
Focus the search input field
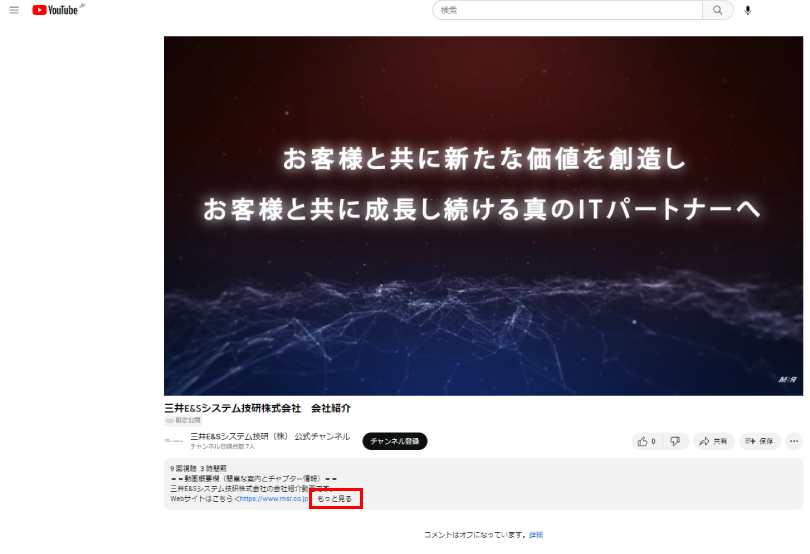click(567, 10)
